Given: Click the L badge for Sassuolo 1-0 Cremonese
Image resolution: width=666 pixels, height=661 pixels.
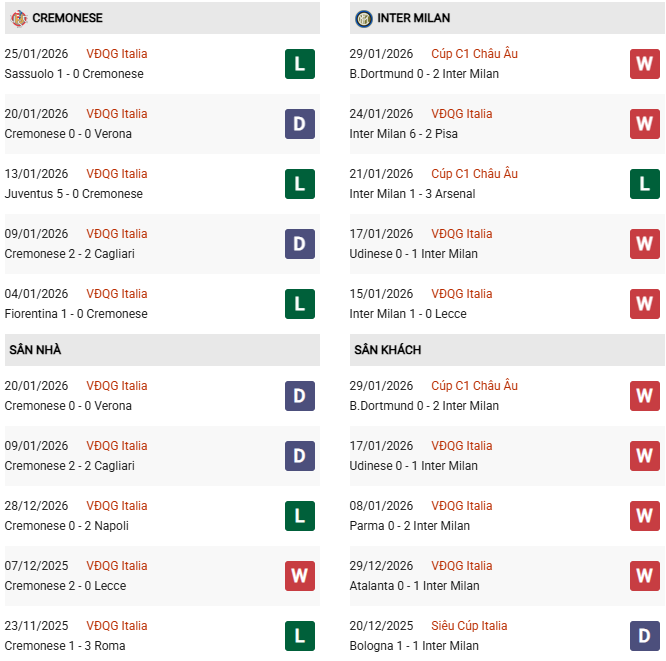Looking at the screenshot, I should [x=300, y=64].
